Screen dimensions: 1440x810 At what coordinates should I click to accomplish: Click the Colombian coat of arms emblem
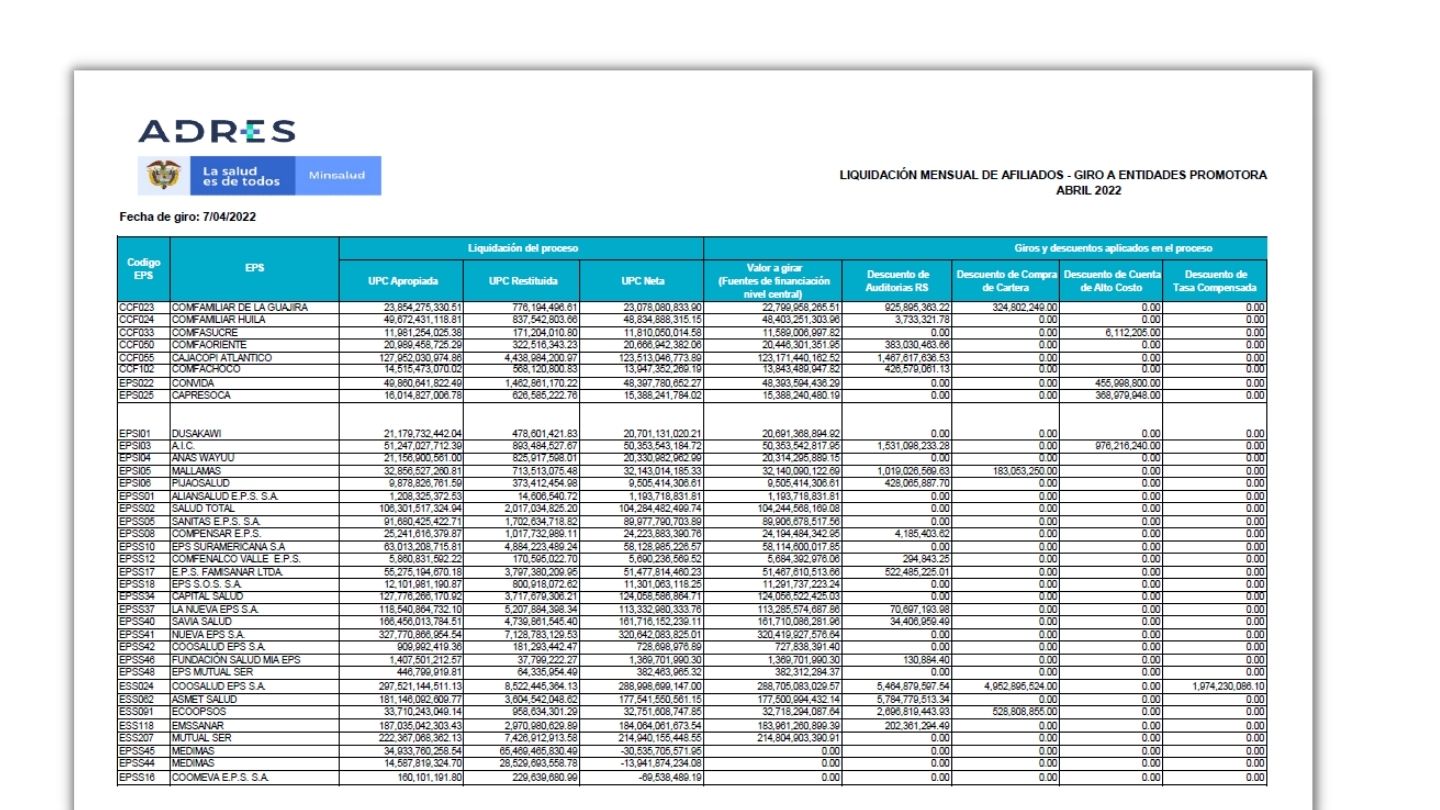point(164,175)
